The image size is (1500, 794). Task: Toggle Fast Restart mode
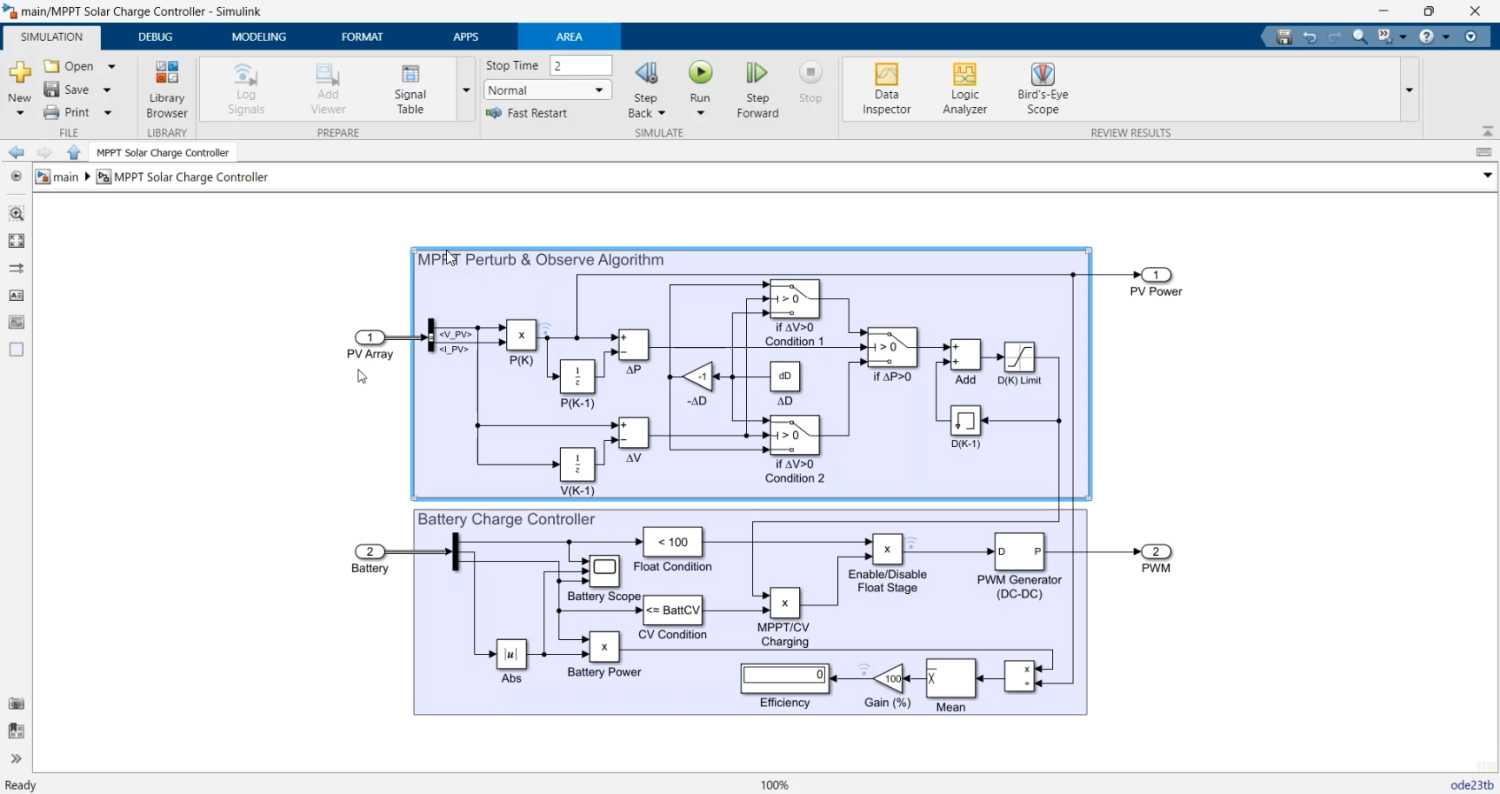(x=527, y=113)
